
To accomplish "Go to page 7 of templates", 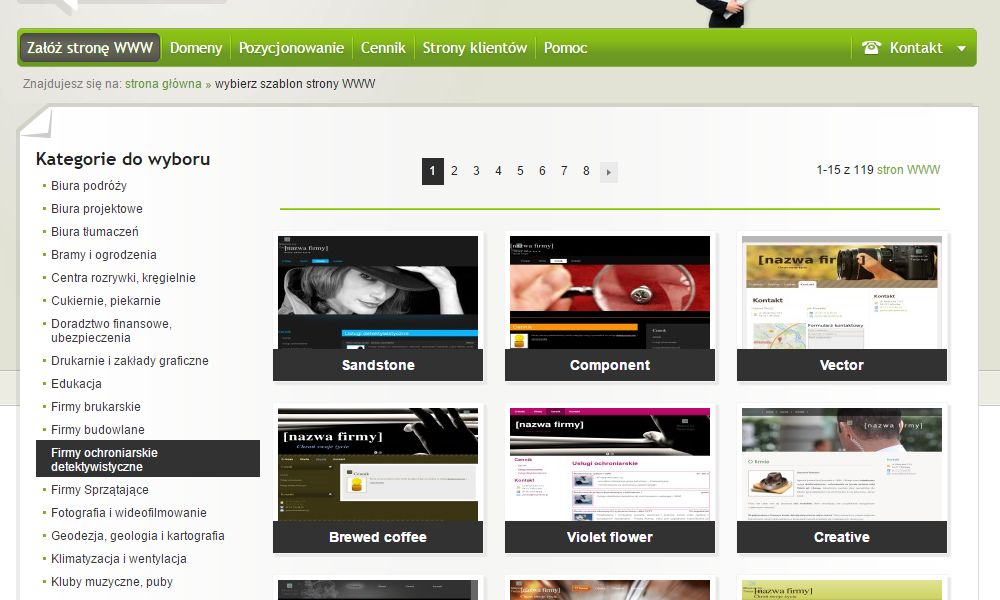I will [564, 171].
